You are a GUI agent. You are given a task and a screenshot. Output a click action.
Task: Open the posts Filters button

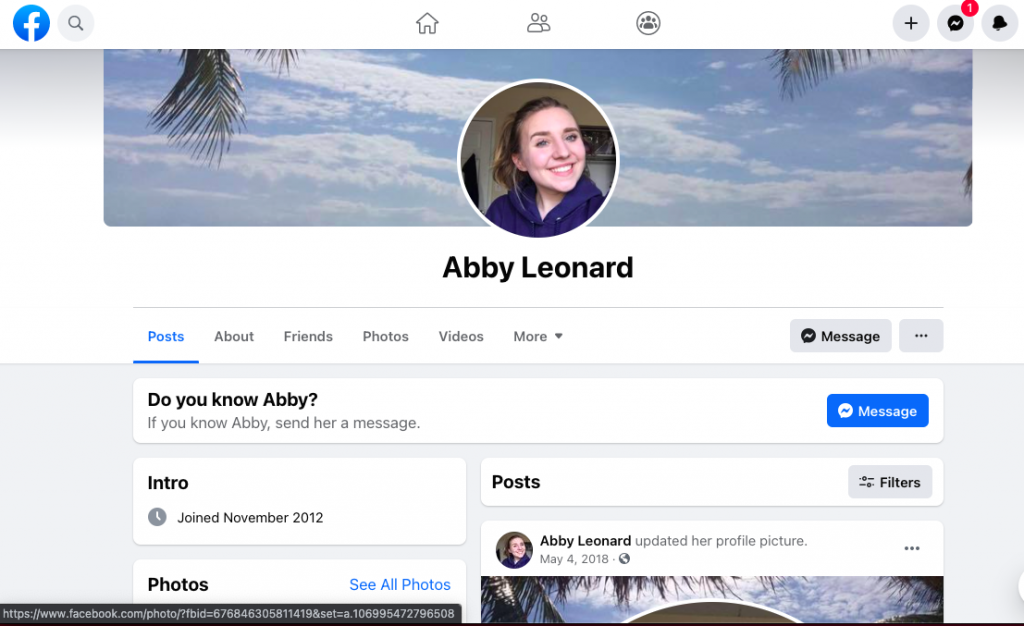coord(889,482)
